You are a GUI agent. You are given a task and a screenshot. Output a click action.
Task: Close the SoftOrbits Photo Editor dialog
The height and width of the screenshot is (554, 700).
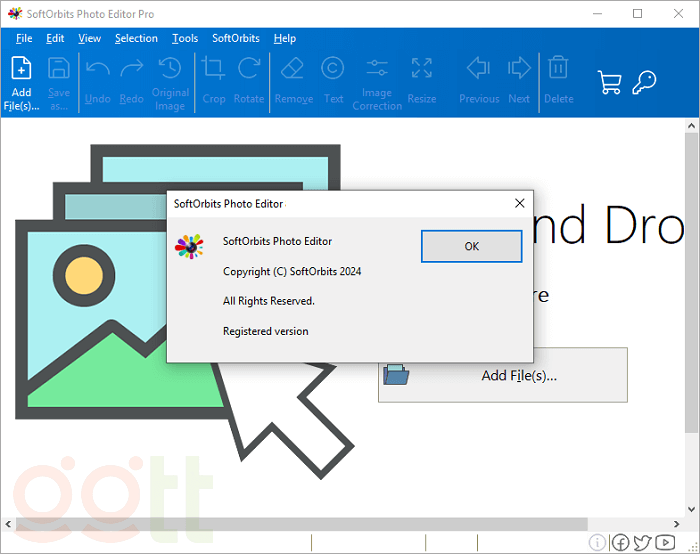[x=519, y=203]
